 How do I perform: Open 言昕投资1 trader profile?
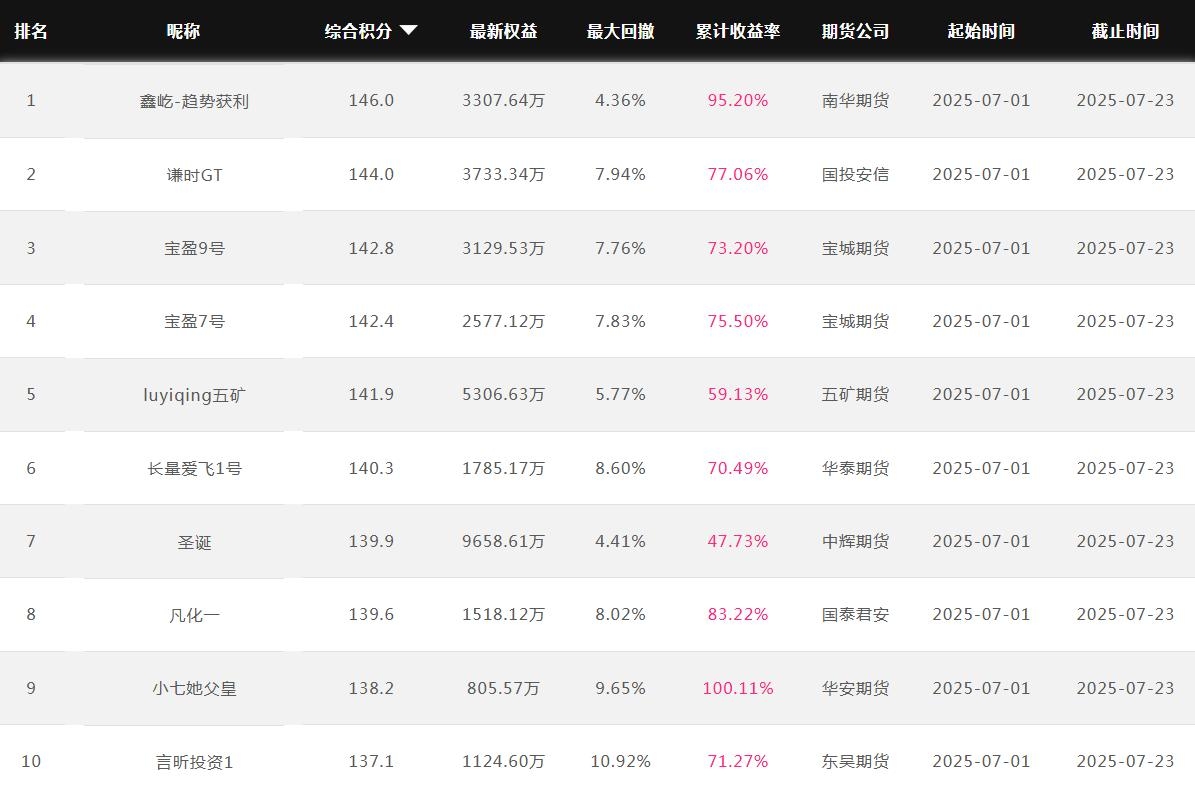194,762
